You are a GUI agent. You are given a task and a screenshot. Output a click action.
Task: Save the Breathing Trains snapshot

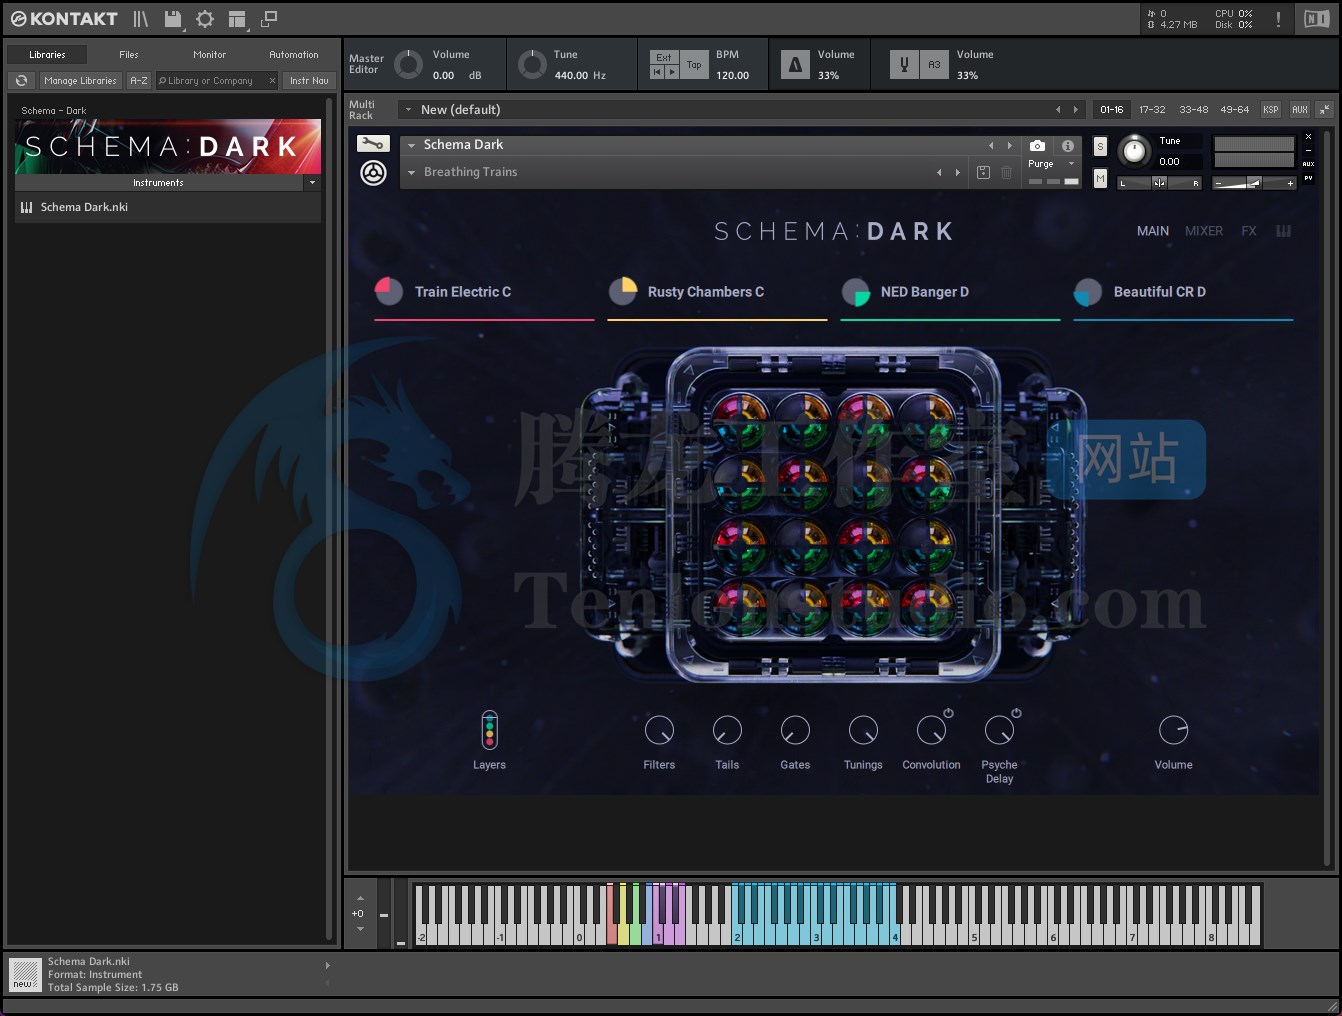[x=983, y=173]
